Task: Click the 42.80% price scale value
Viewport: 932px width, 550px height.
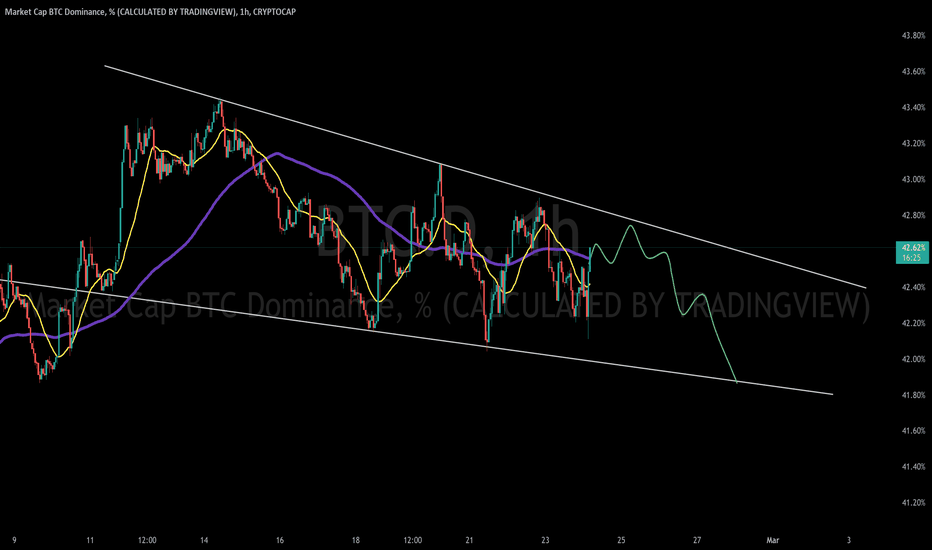Action: [914, 215]
